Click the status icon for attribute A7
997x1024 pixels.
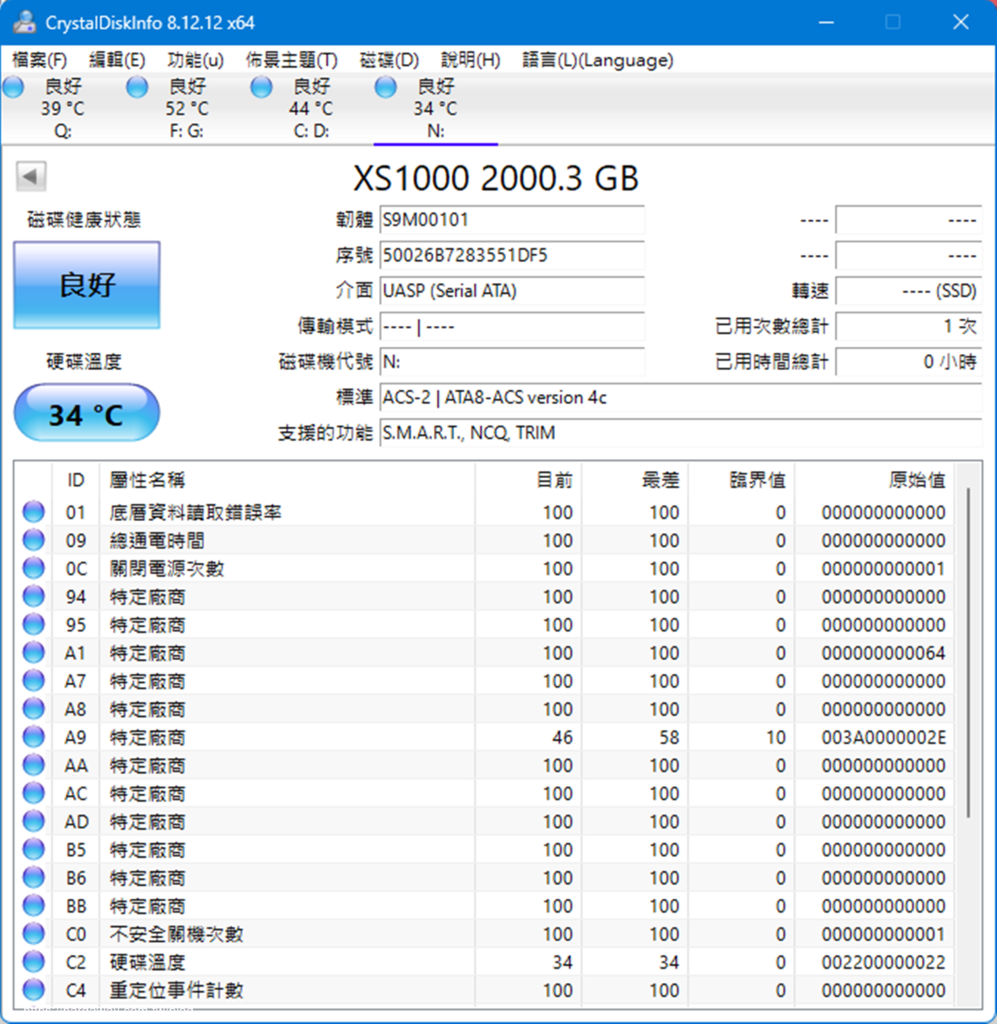pos(33,680)
